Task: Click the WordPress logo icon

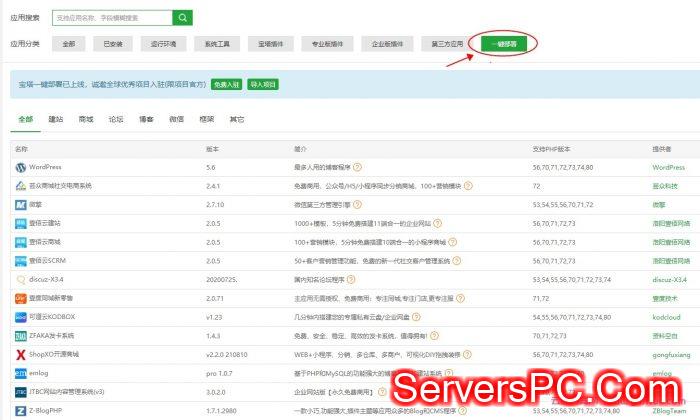Action: click(20, 168)
